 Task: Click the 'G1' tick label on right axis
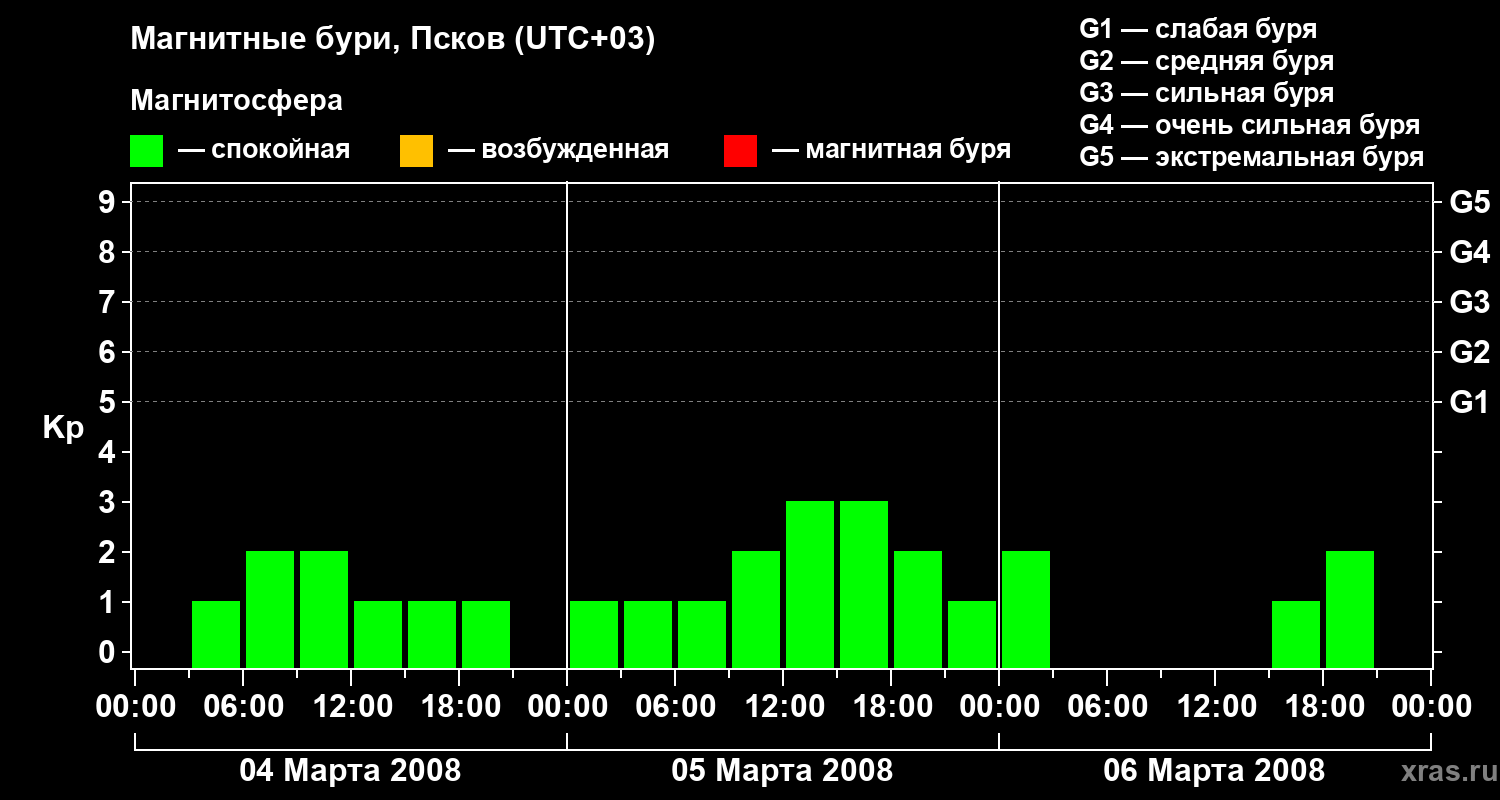[x=1470, y=402]
